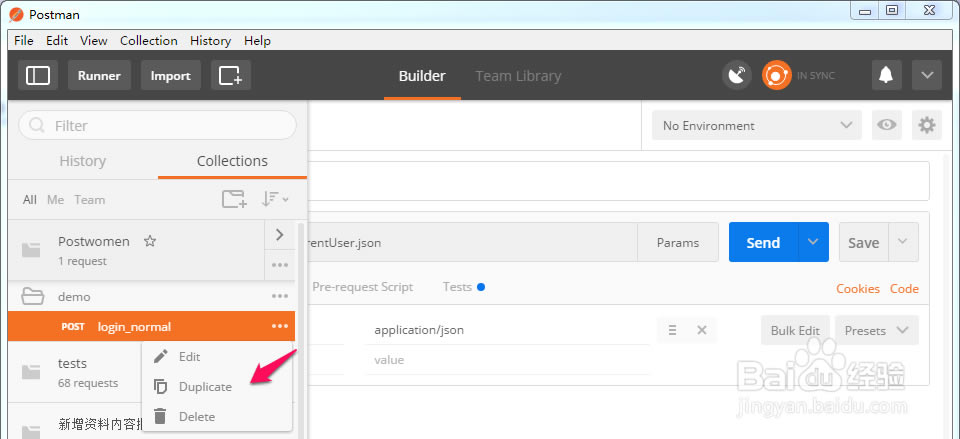Remove the application/json header row
The image size is (960, 439).
(x=702, y=330)
